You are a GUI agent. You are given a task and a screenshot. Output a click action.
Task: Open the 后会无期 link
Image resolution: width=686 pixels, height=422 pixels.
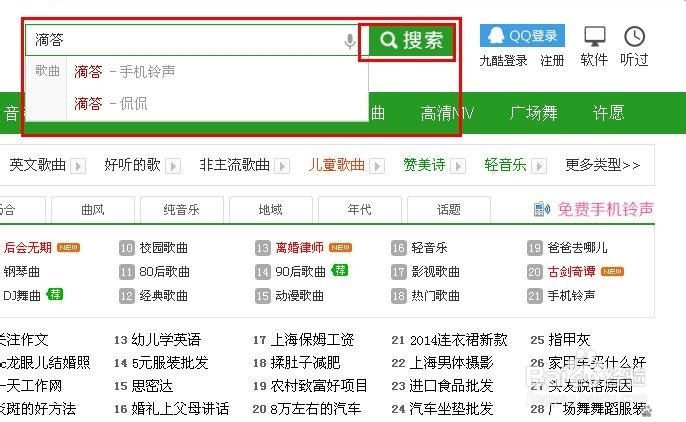click(x=28, y=248)
